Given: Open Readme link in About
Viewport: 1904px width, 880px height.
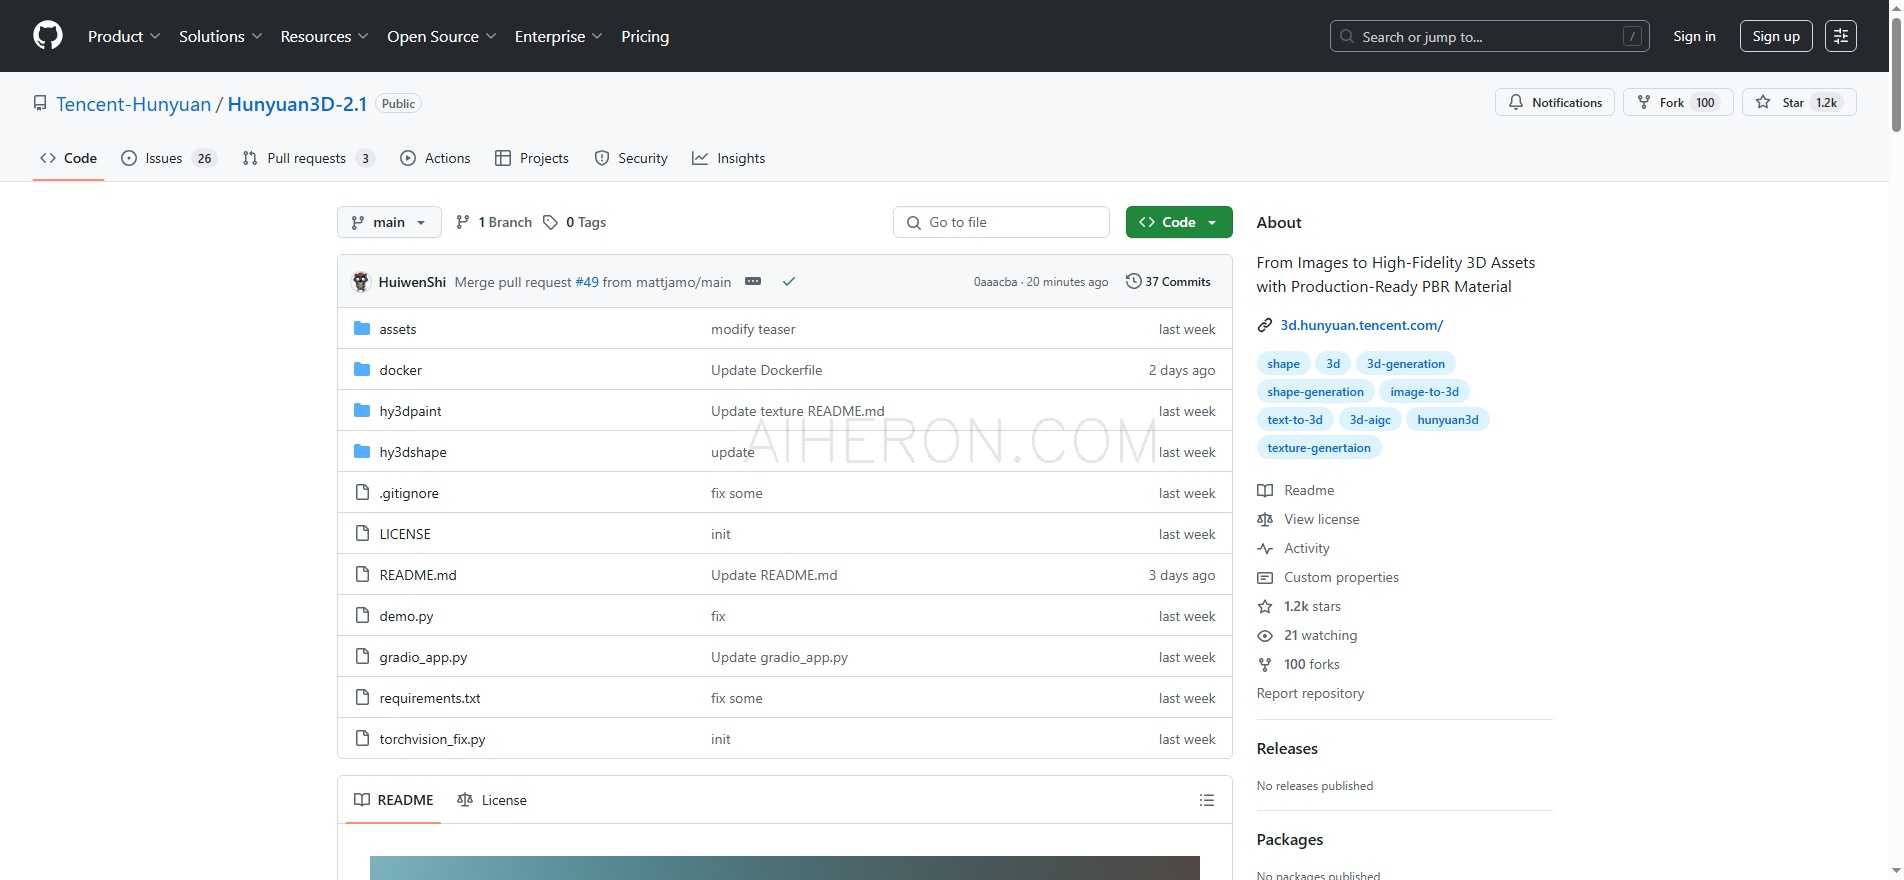Looking at the screenshot, I should tap(1296, 490).
